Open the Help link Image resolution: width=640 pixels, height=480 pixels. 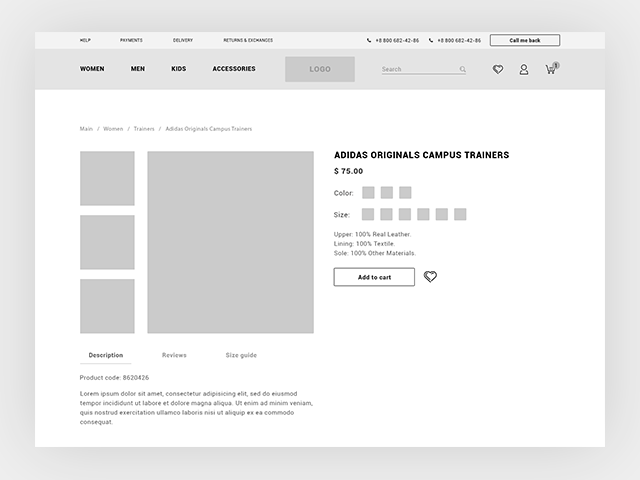click(x=85, y=40)
